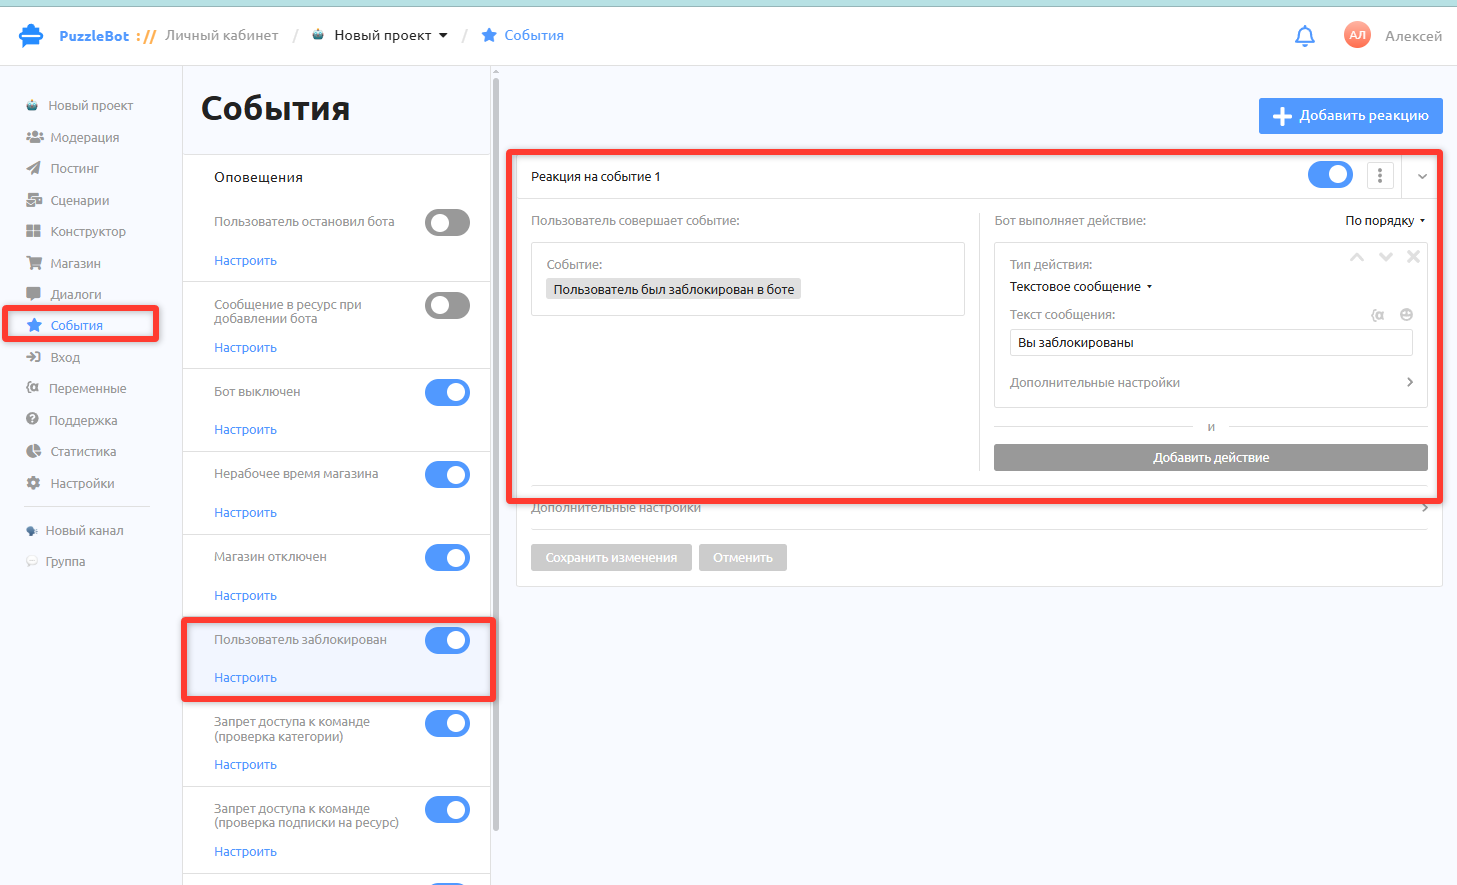Click the Вы заблокированы message text field
The height and width of the screenshot is (885, 1457).
point(1211,342)
